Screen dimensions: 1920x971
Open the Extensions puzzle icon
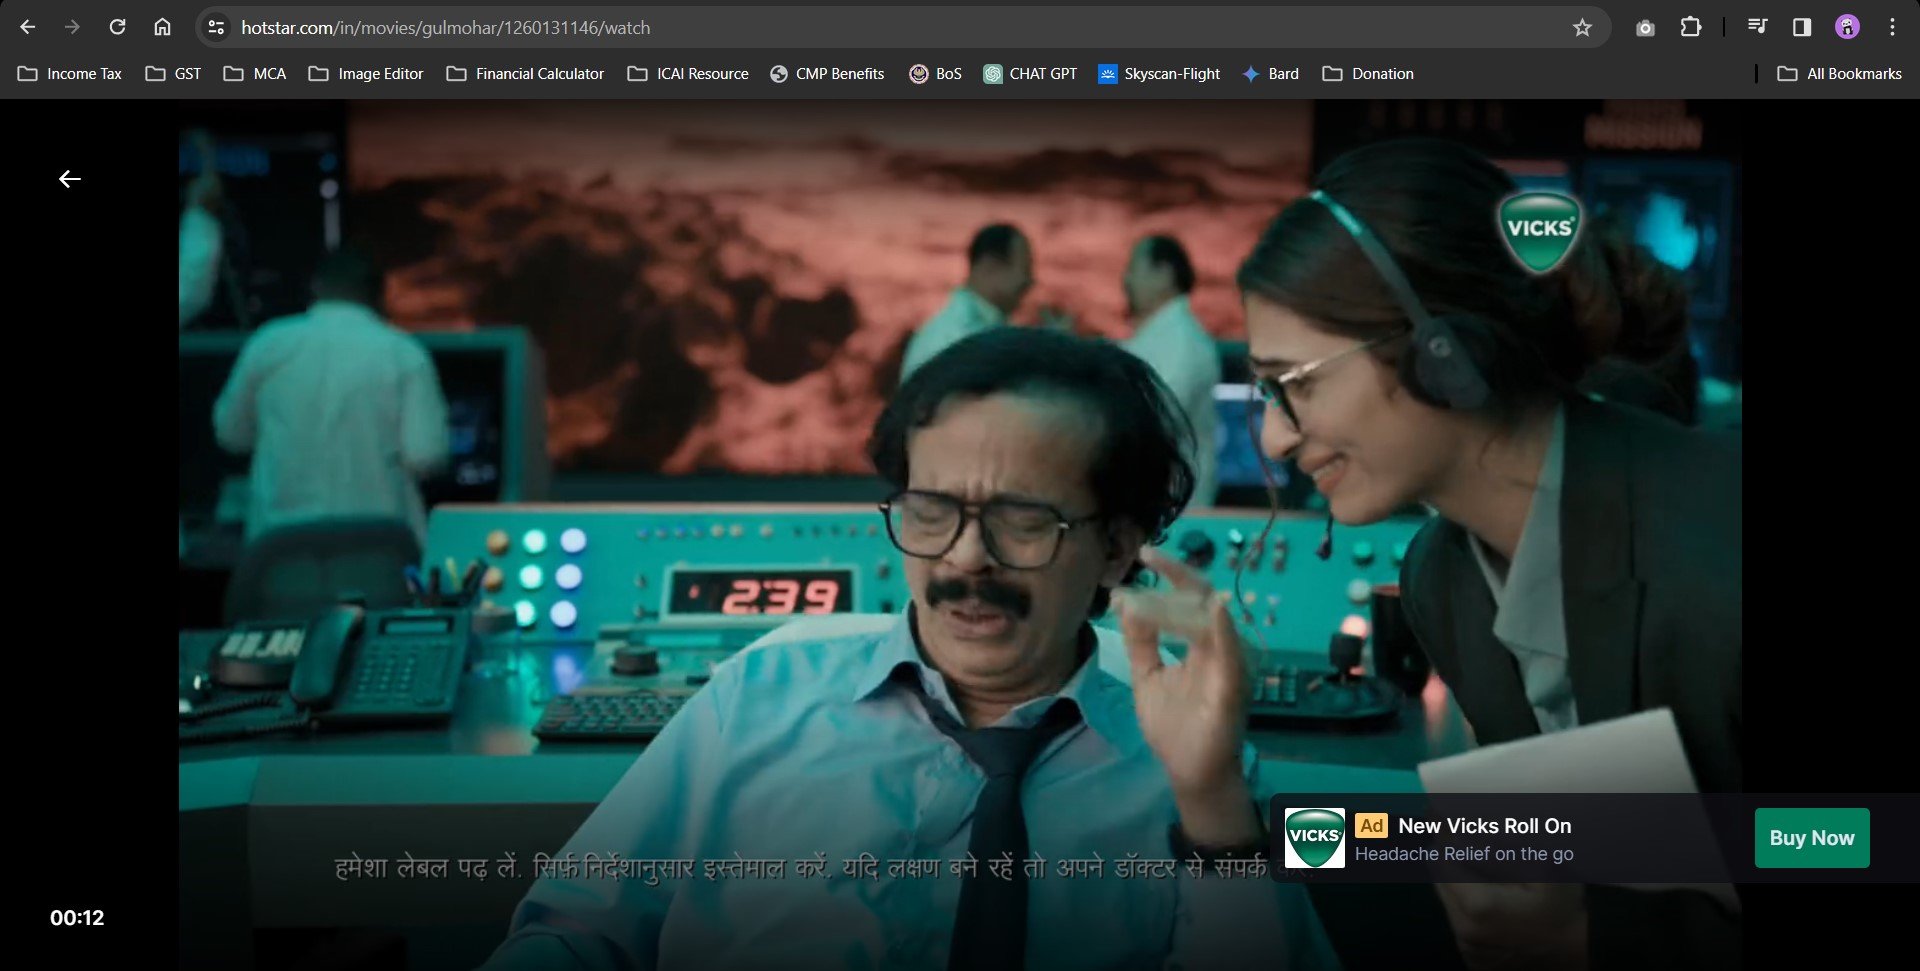(1691, 27)
